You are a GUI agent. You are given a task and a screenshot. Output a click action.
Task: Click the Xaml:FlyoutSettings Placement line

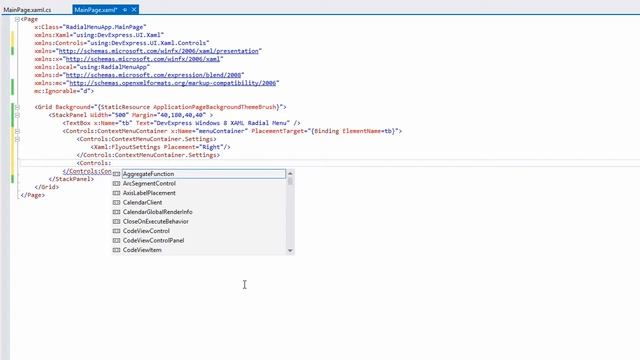point(161,147)
